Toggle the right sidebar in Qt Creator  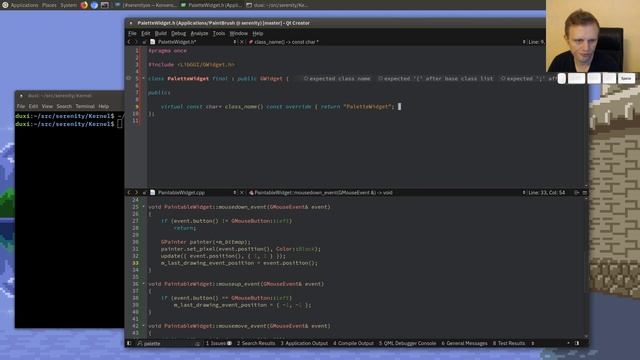[x=577, y=343]
